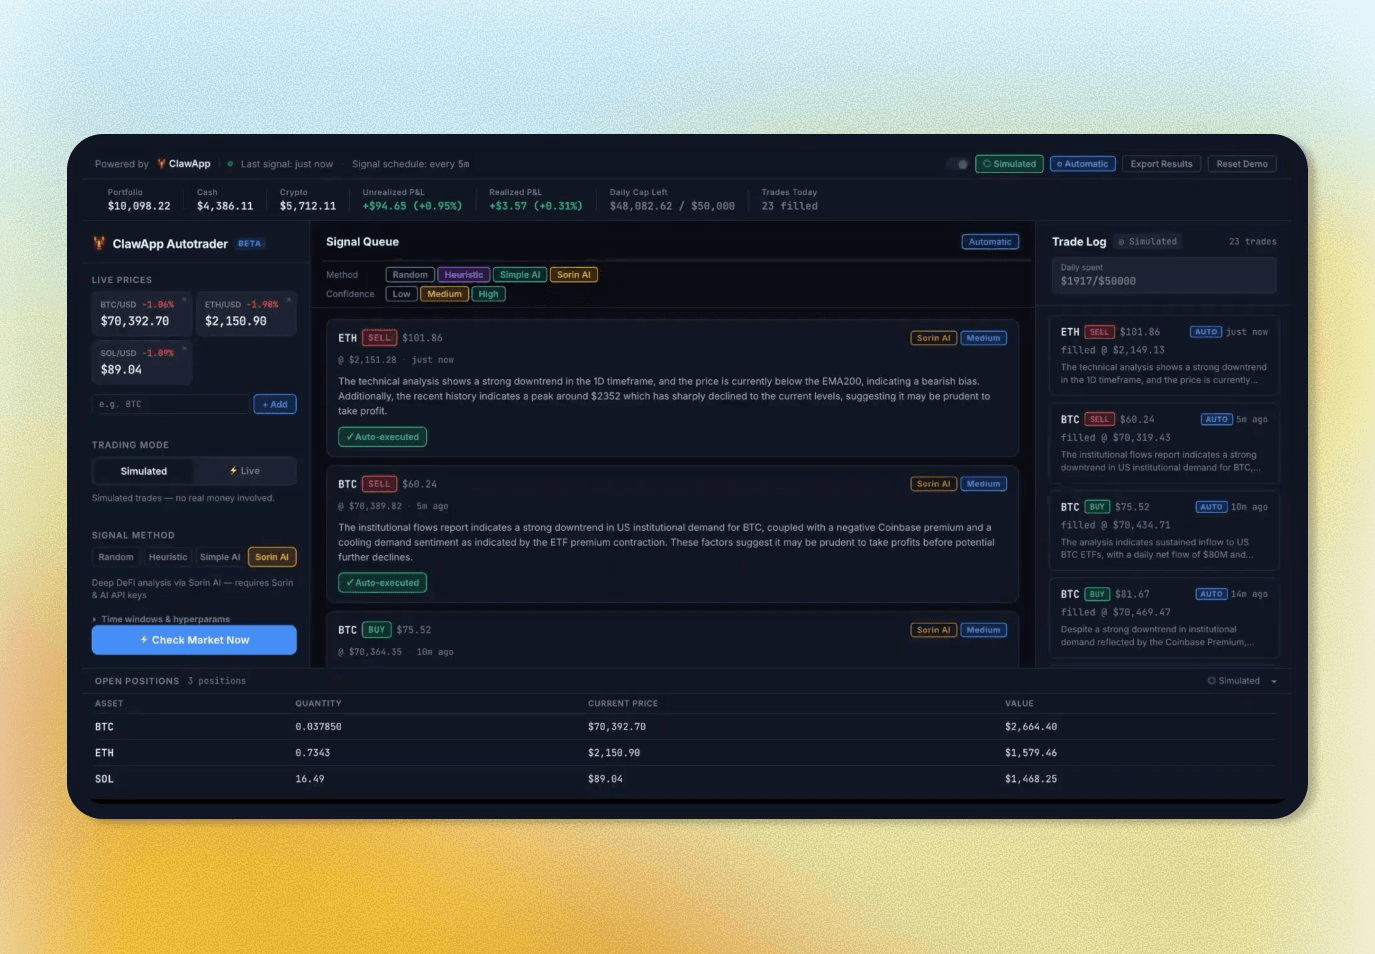Switch trading mode to Live

[x=245, y=471]
